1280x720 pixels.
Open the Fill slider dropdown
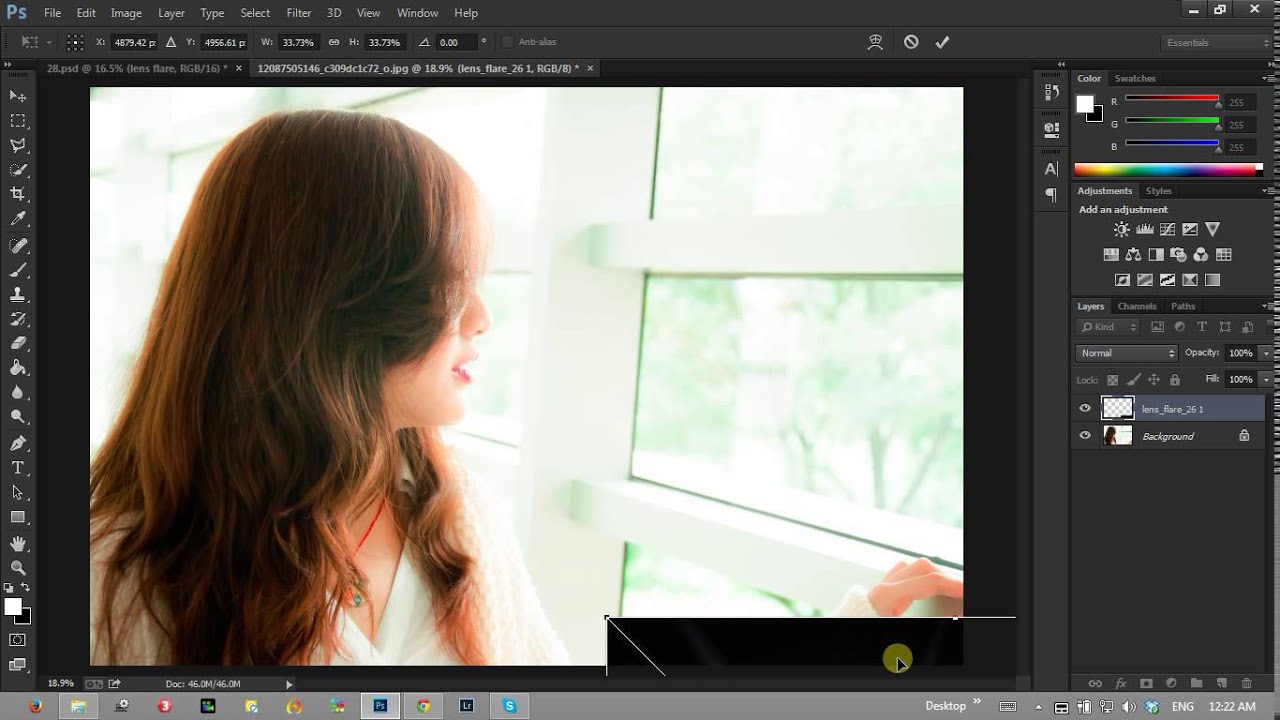(1266, 380)
